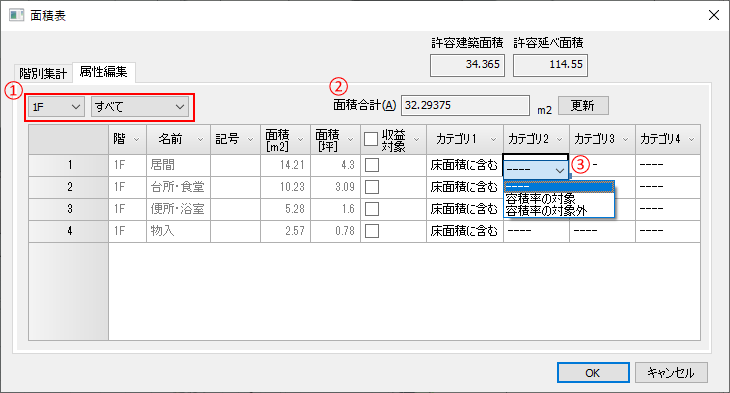
Task: Click 記号 cell in 居間 row
Action: tap(235, 165)
